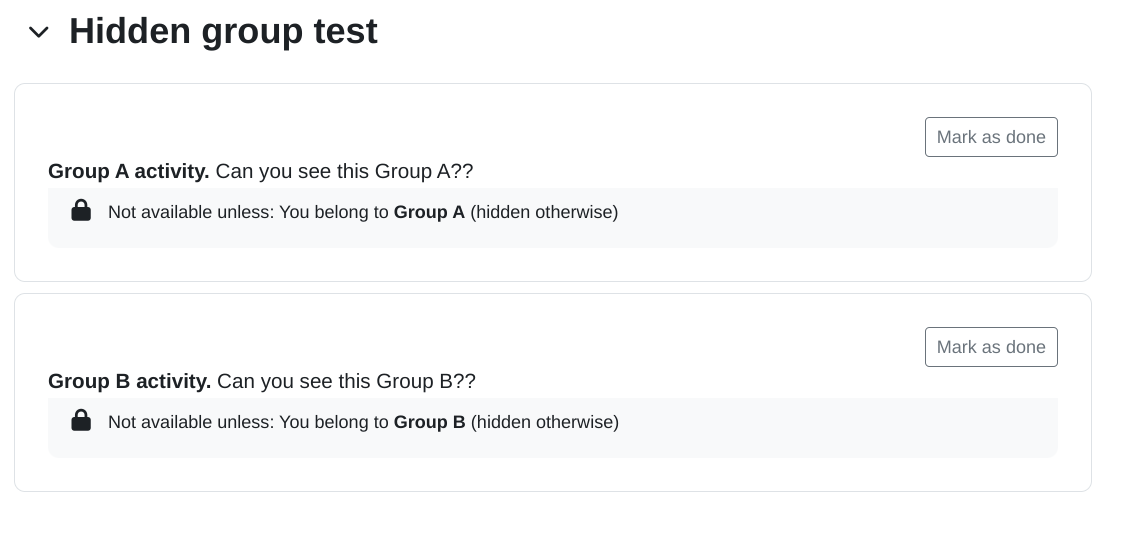Mark the Group B activity as done
The height and width of the screenshot is (534, 1121).
(991, 347)
